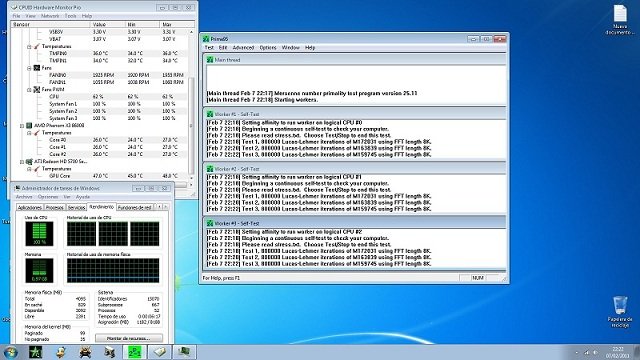Open the Network menu in HWMonitor
640x360 pixels.
(50, 16)
